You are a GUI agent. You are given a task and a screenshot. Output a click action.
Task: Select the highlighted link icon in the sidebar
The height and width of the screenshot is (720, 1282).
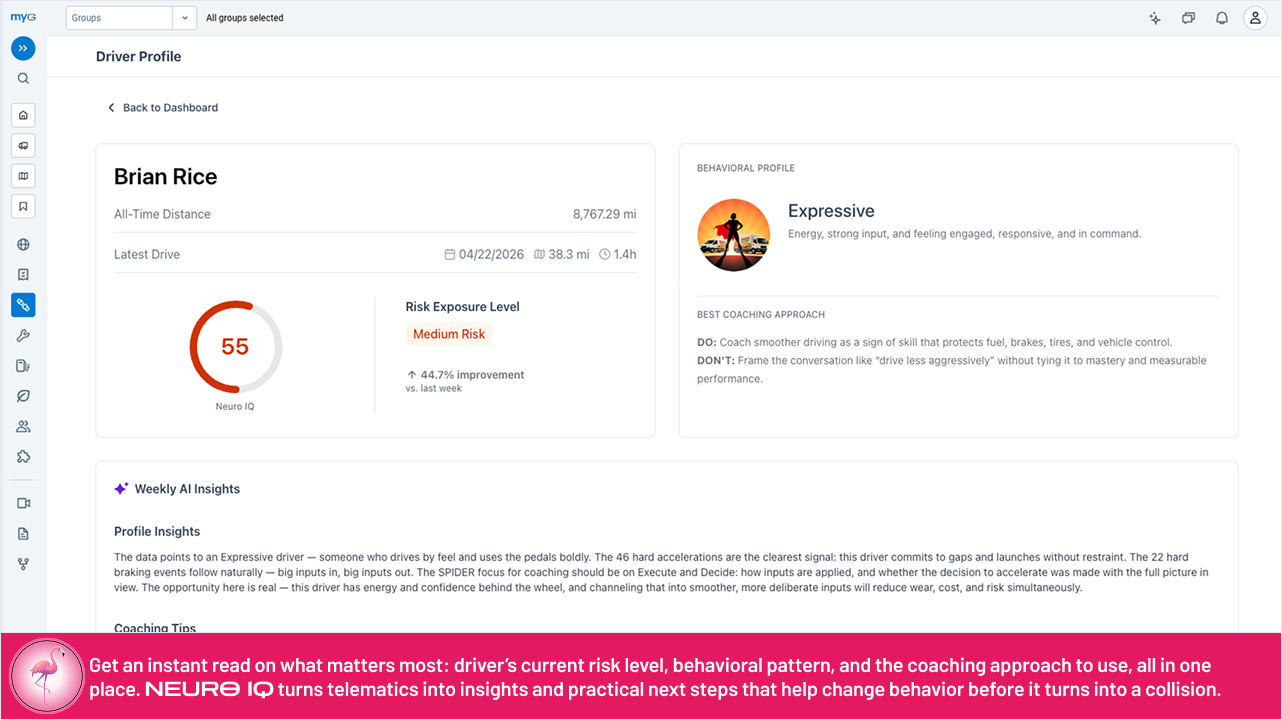[x=23, y=305]
